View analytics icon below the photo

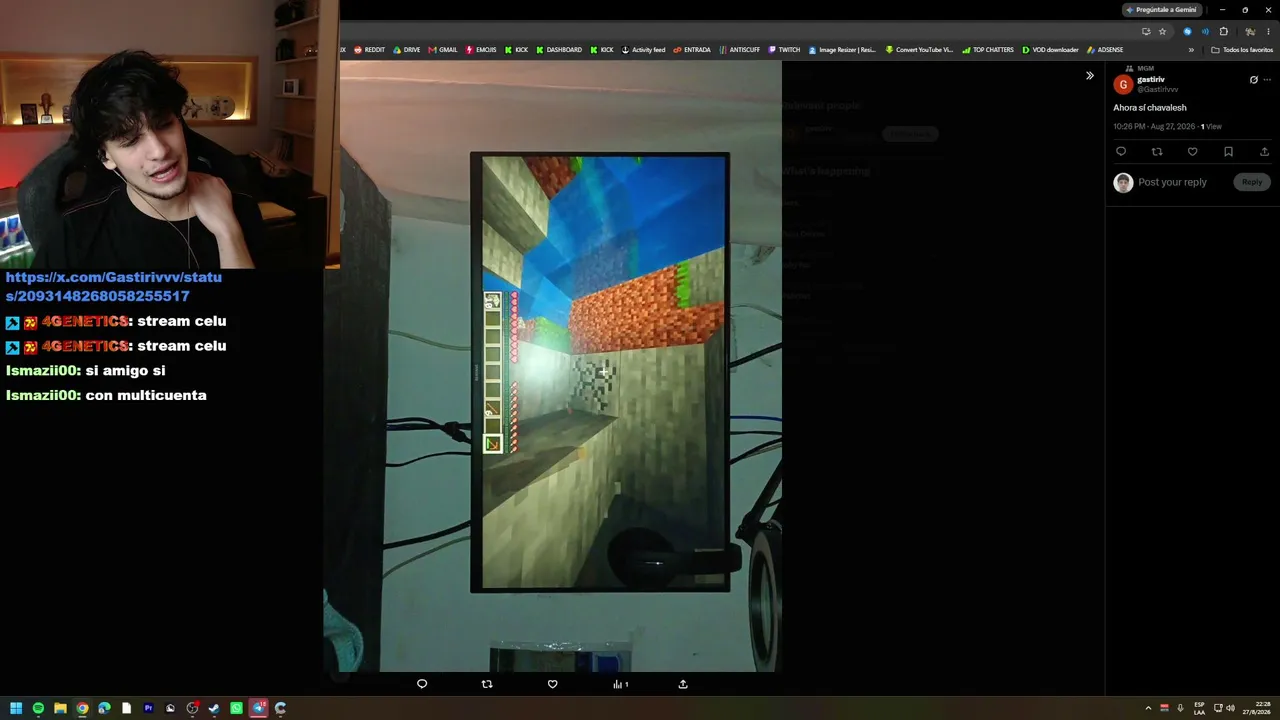point(620,684)
